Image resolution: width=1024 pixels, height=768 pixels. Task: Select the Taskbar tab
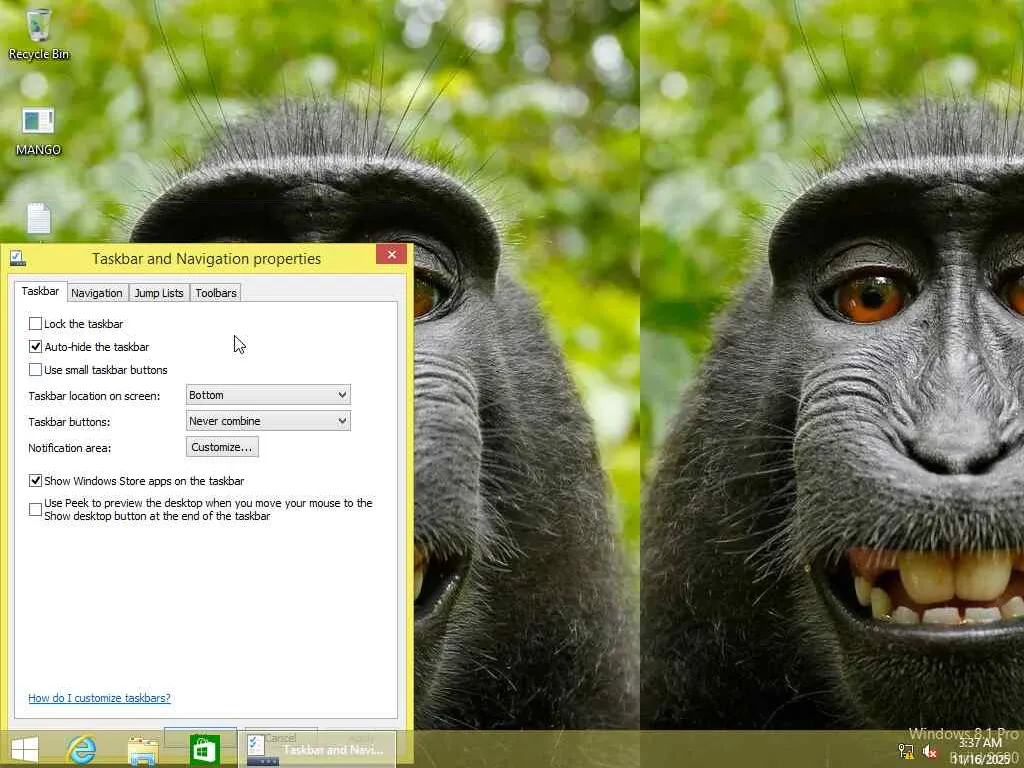pos(40,291)
